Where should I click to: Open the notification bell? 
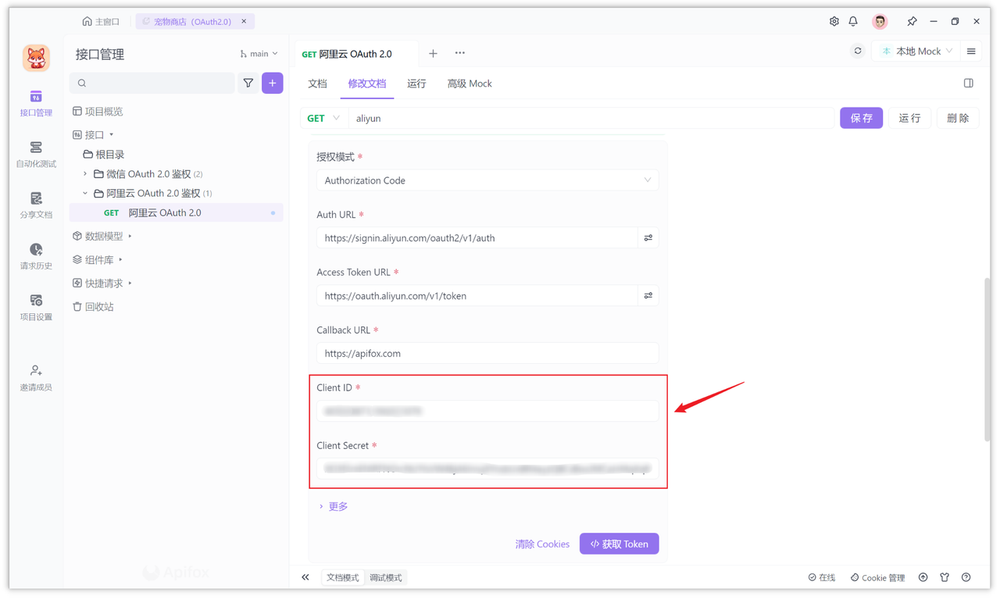(x=854, y=20)
